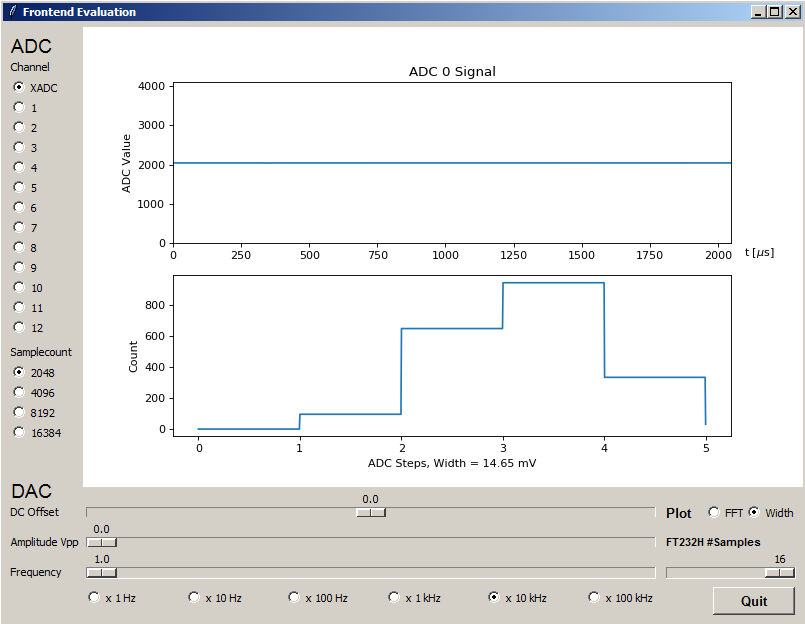
Task: Select ADC channel 7
Action: pos(19,228)
